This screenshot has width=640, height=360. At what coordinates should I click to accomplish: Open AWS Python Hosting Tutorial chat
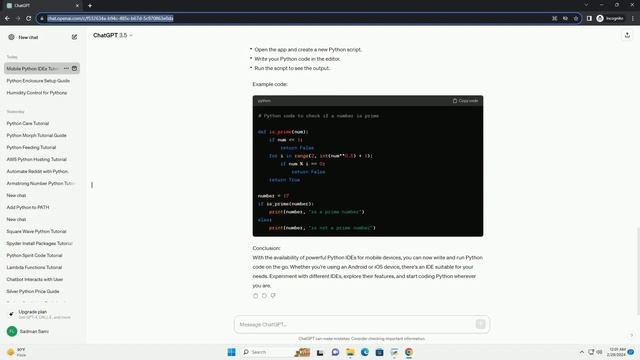pos(36,159)
